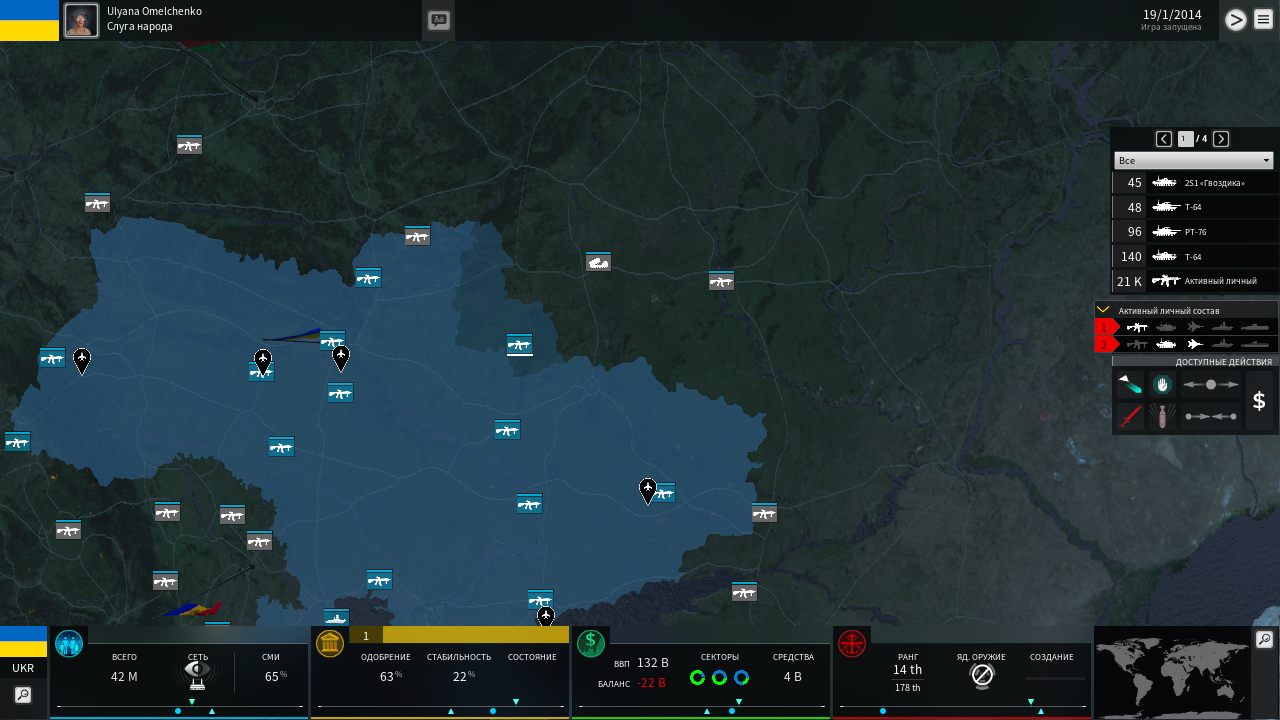
Task: Open the 'Все' unit filter dropdown
Action: point(1193,160)
